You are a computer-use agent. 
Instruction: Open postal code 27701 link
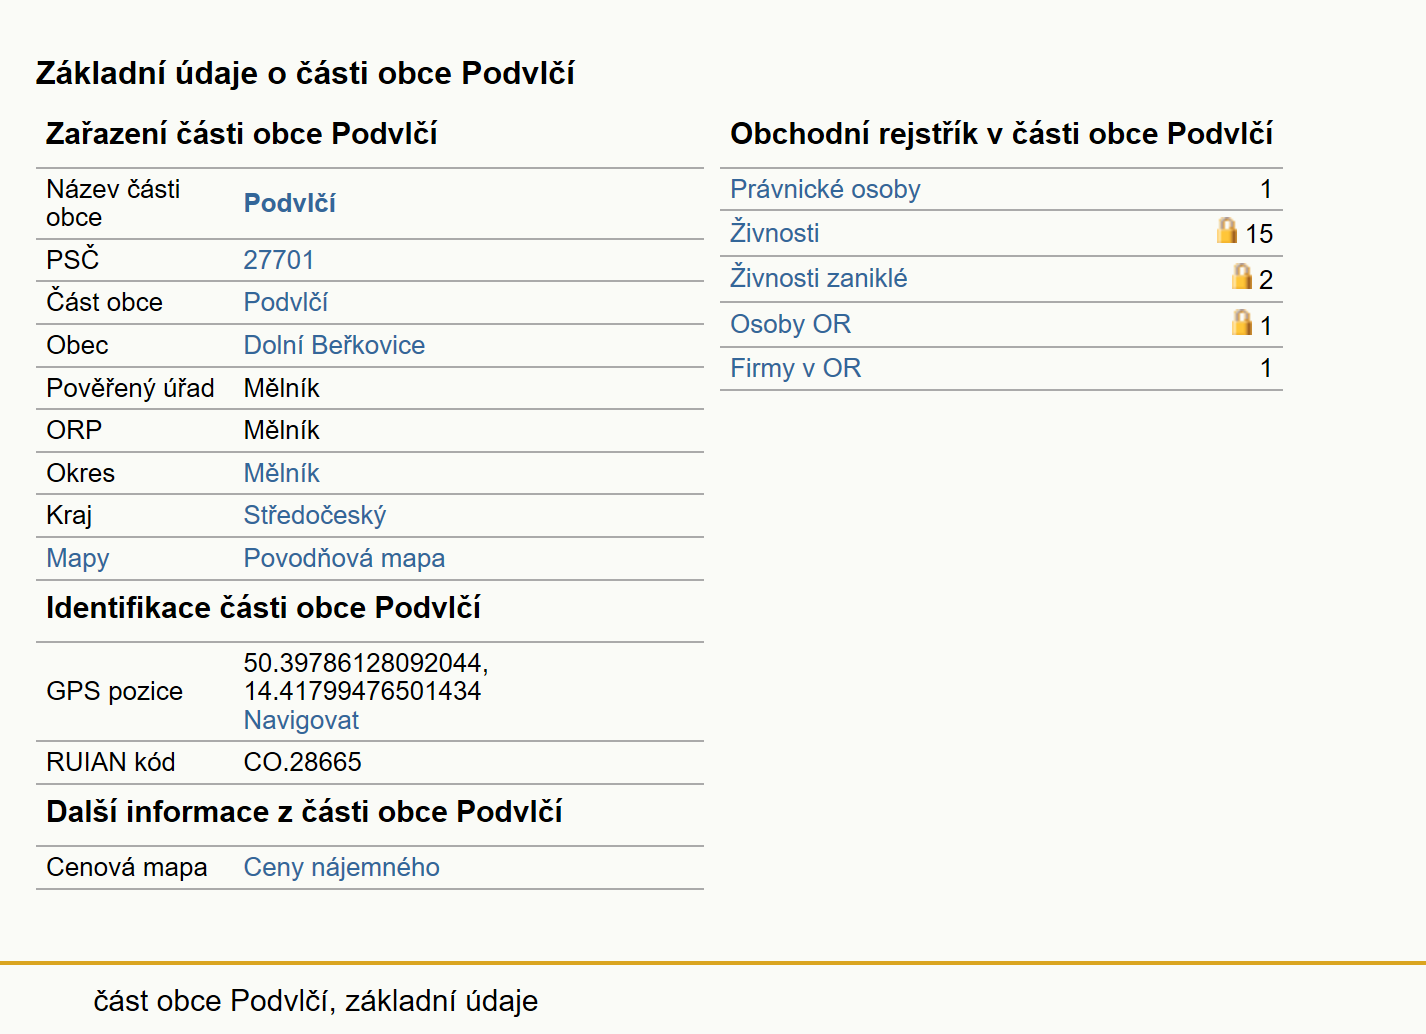278,260
